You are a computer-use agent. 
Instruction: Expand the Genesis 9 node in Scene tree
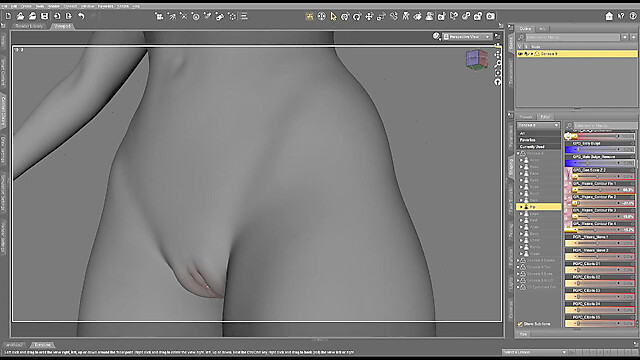(x=531, y=53)
